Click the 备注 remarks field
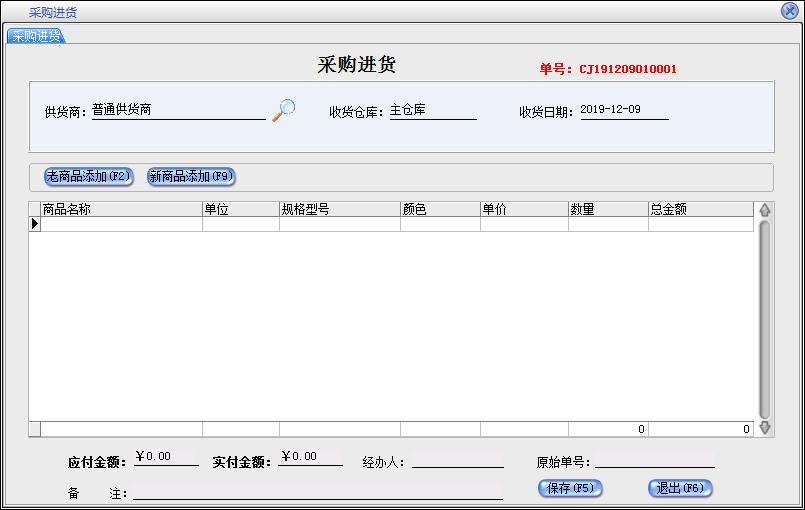805x510 pixels. tap(318, 492)
